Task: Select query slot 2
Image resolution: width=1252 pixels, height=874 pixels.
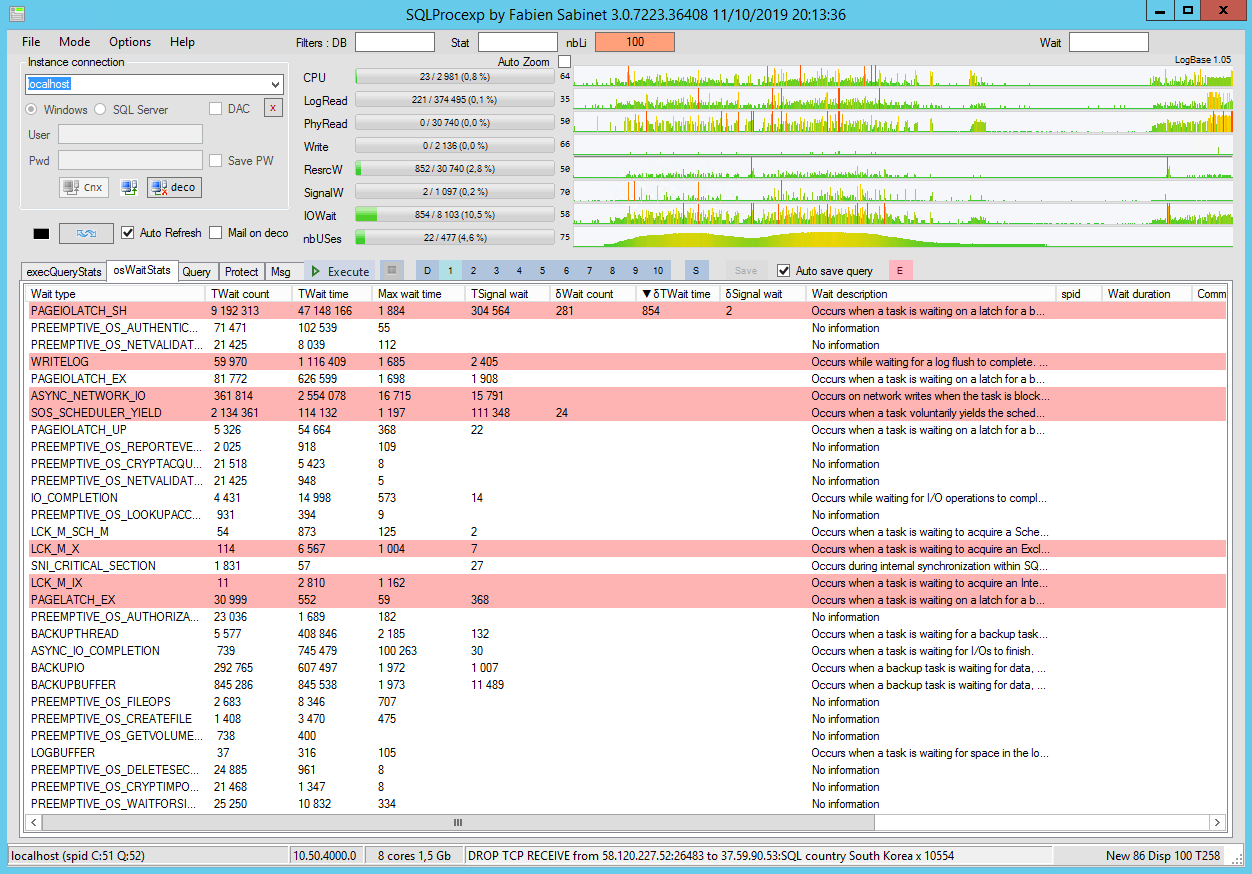Action: 473,271
